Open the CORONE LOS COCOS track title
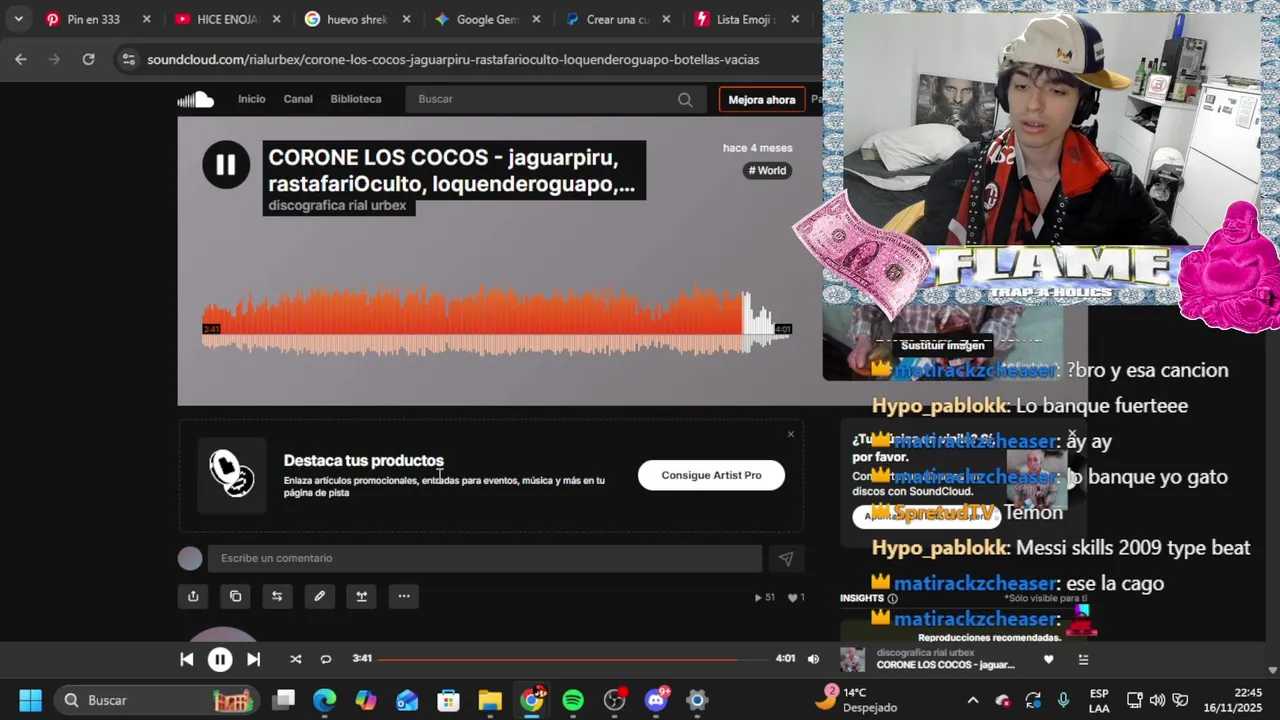This screenshot has width=1280, height=720. tap(454, 170)
